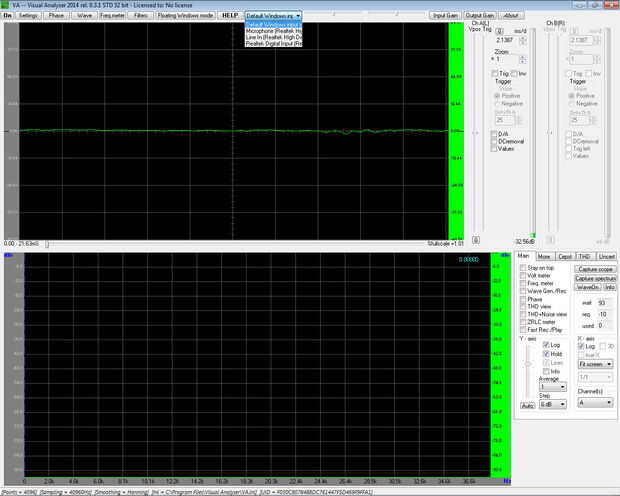
Task: Expand the Fit screen dropdown
Action: tap(595, 364)
